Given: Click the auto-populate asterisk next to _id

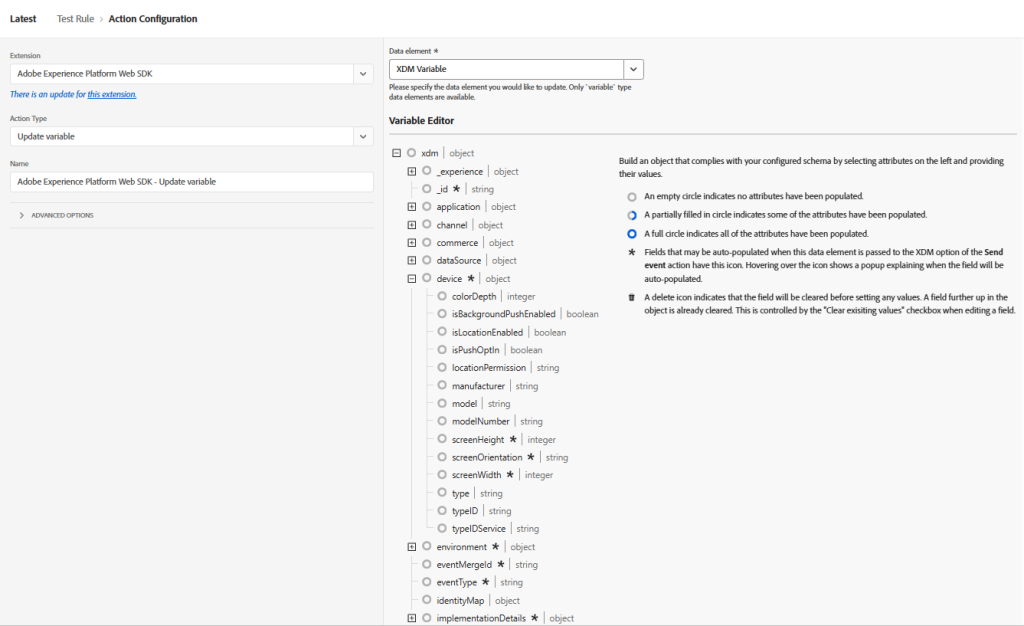Looking at the screenshot, I should 456,189.
